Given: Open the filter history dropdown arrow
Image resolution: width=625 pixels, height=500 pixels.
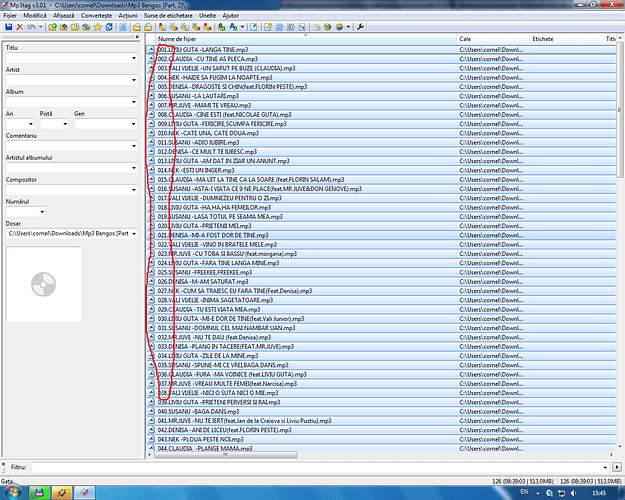Looking at the screenshot, I should pyautogui.click(x=605, y=467).
